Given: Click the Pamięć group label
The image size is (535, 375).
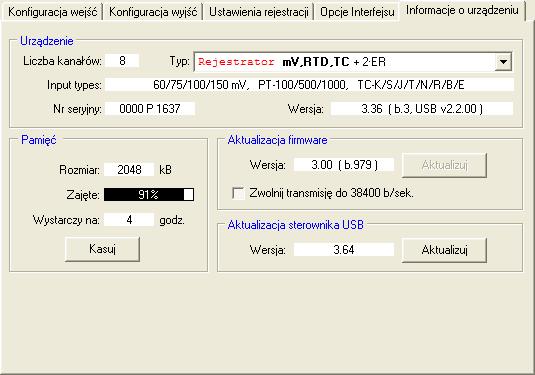Looking at the screenshot, I should [x=39, y=140].
